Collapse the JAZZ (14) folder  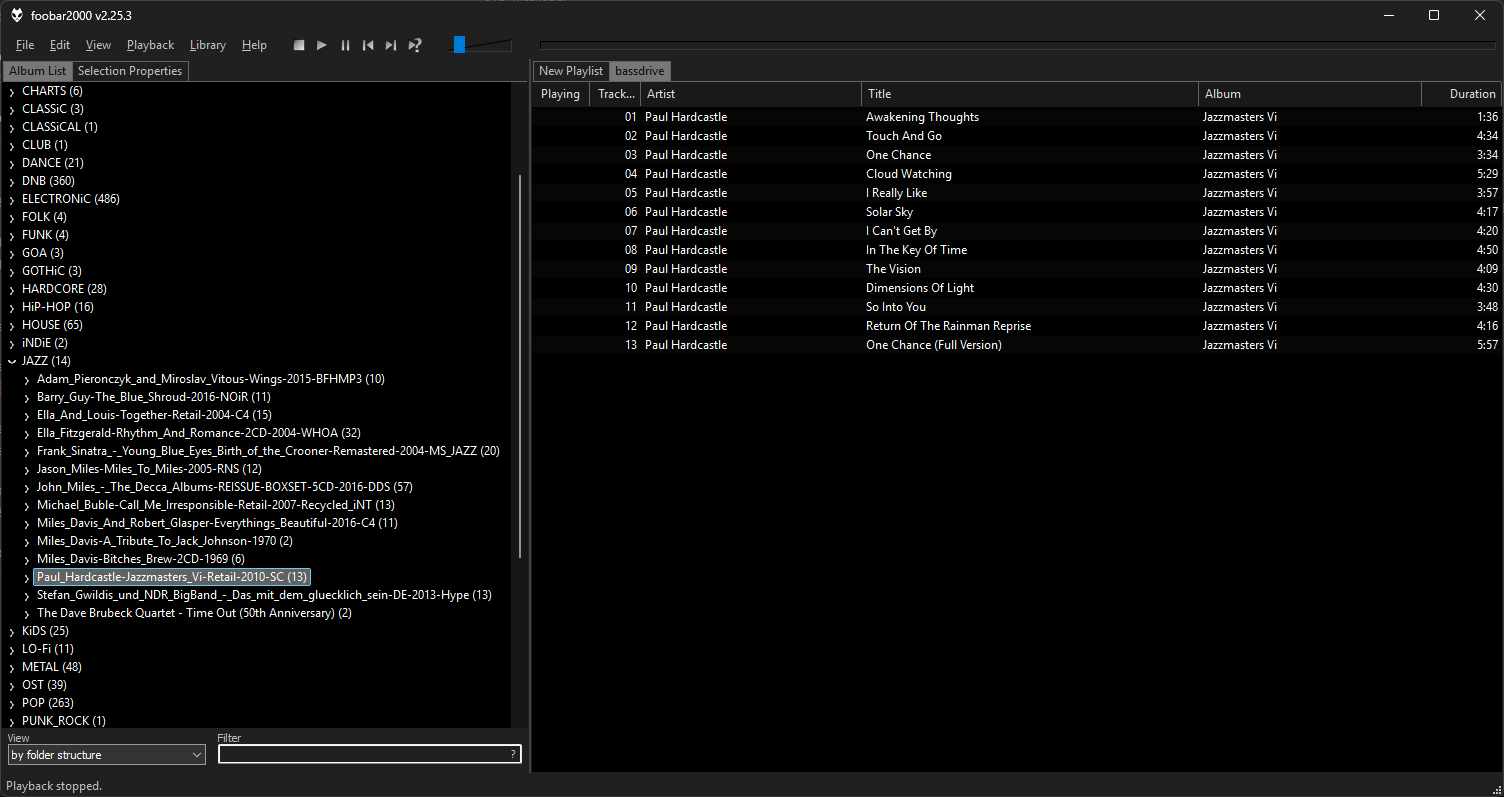tap(11, 361)
